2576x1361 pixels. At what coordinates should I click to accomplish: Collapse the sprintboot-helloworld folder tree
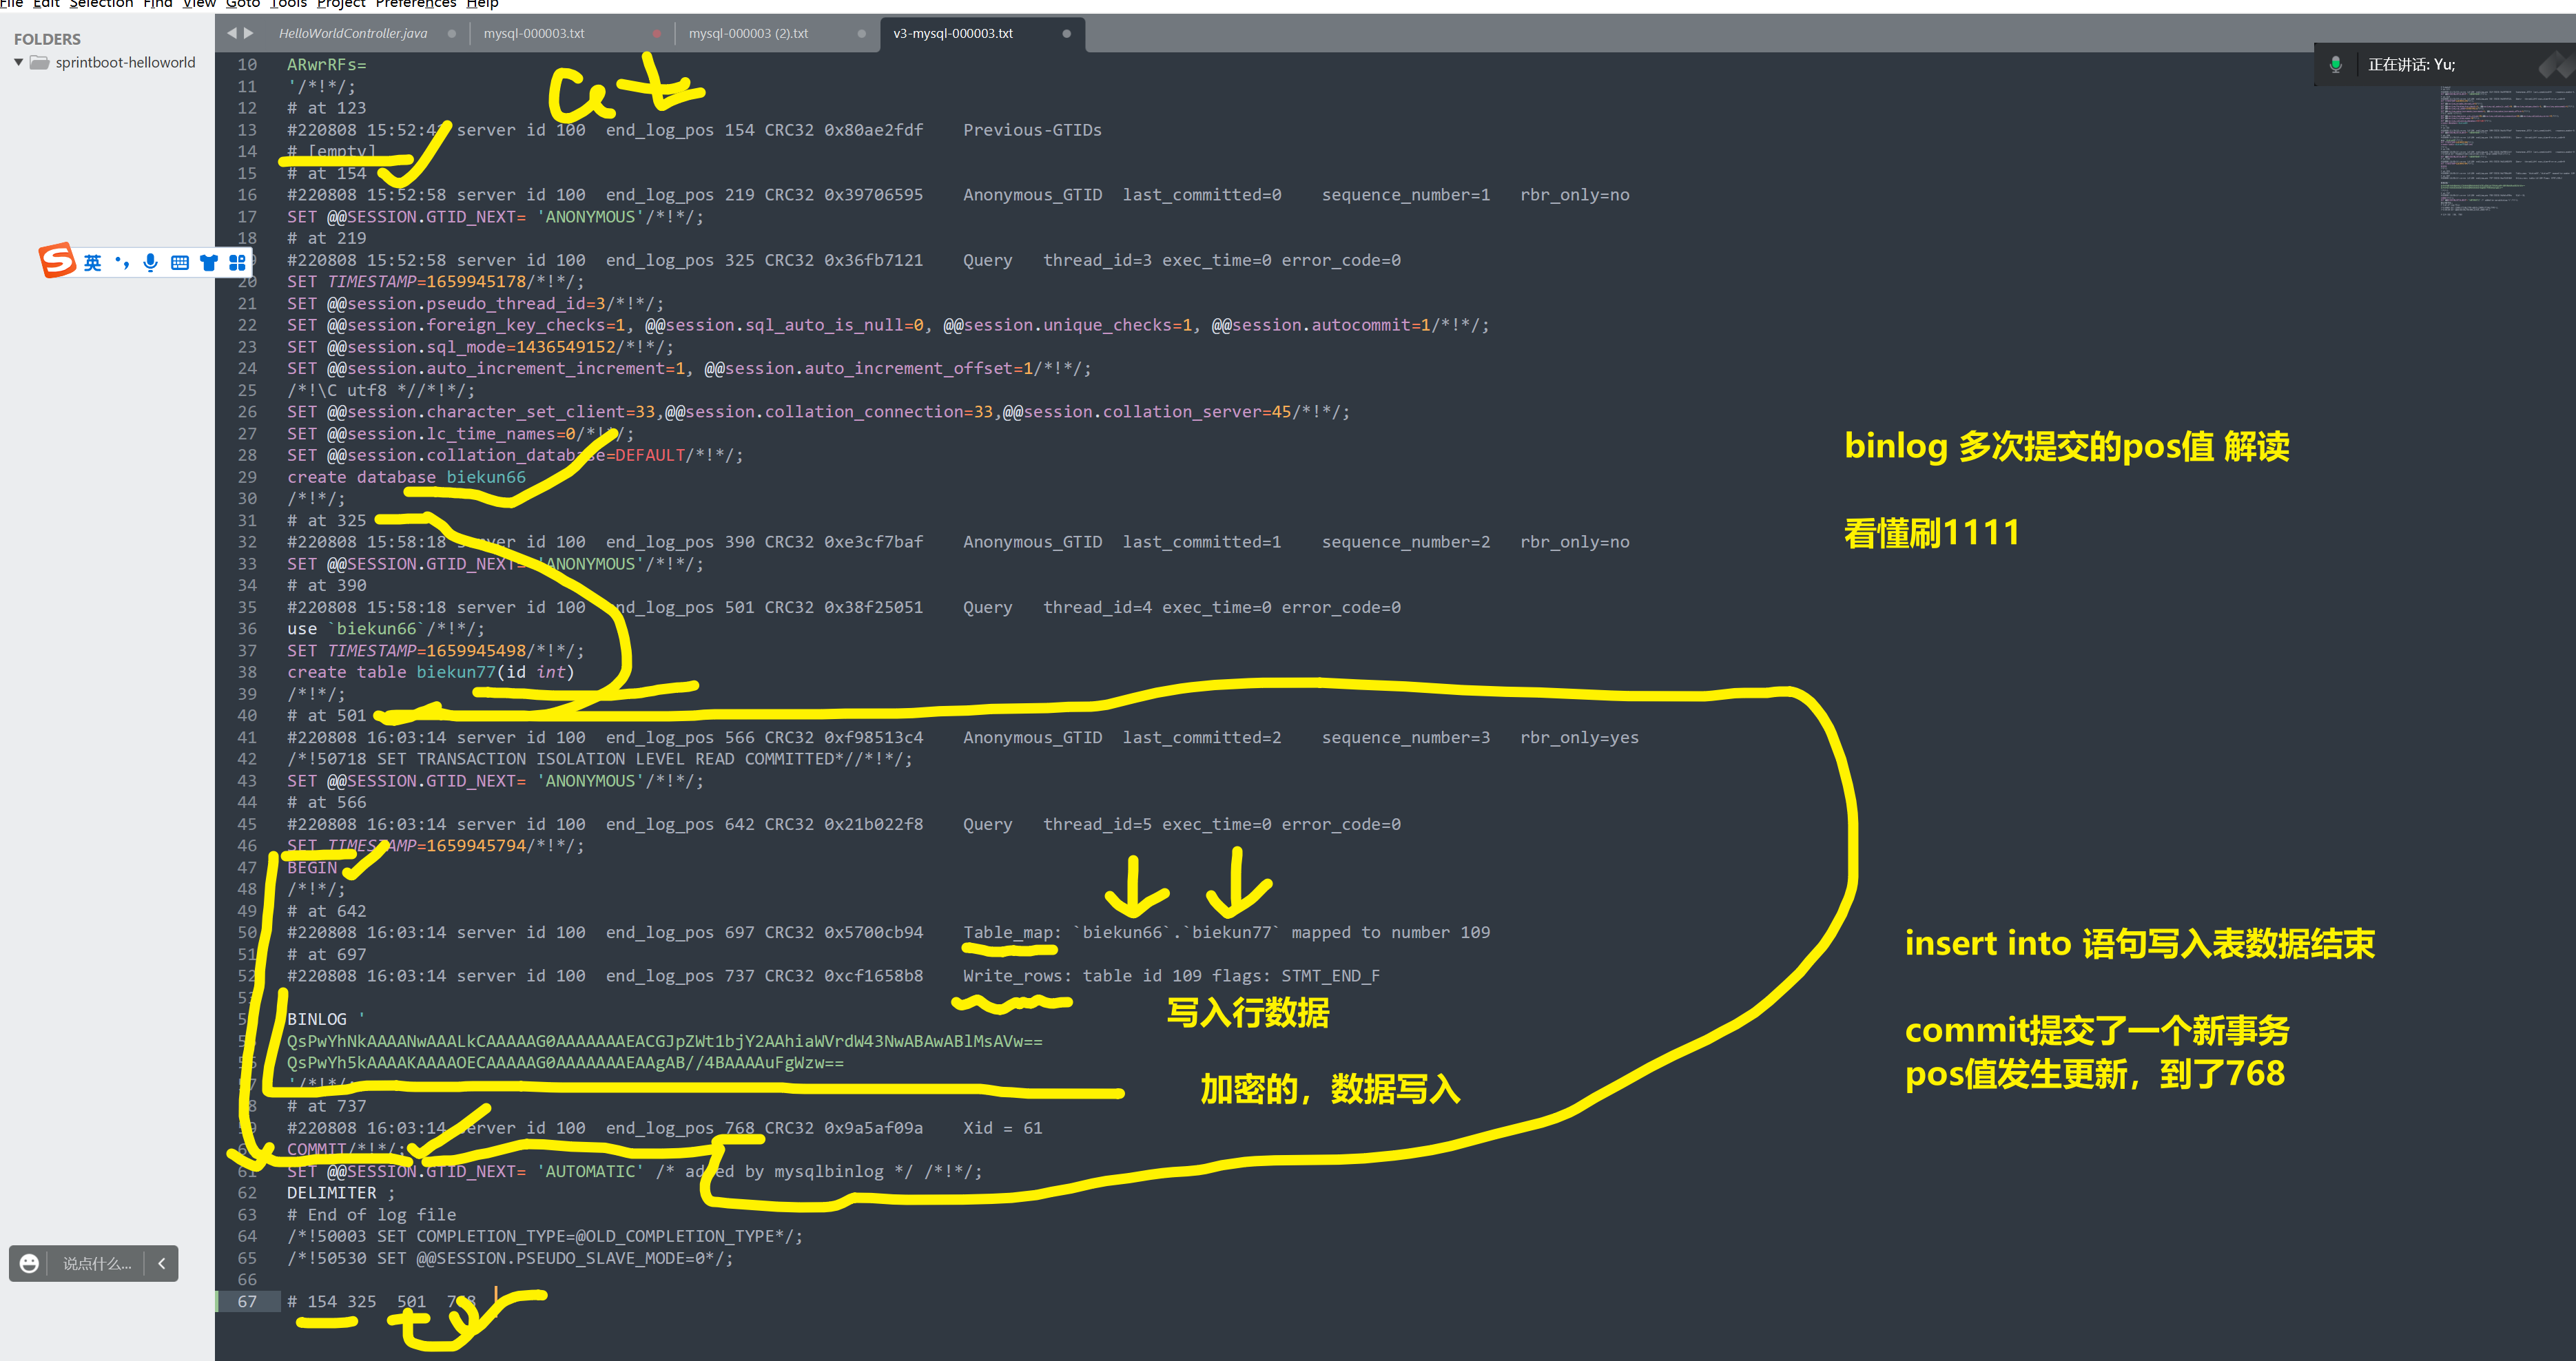(x=19, y=62)
